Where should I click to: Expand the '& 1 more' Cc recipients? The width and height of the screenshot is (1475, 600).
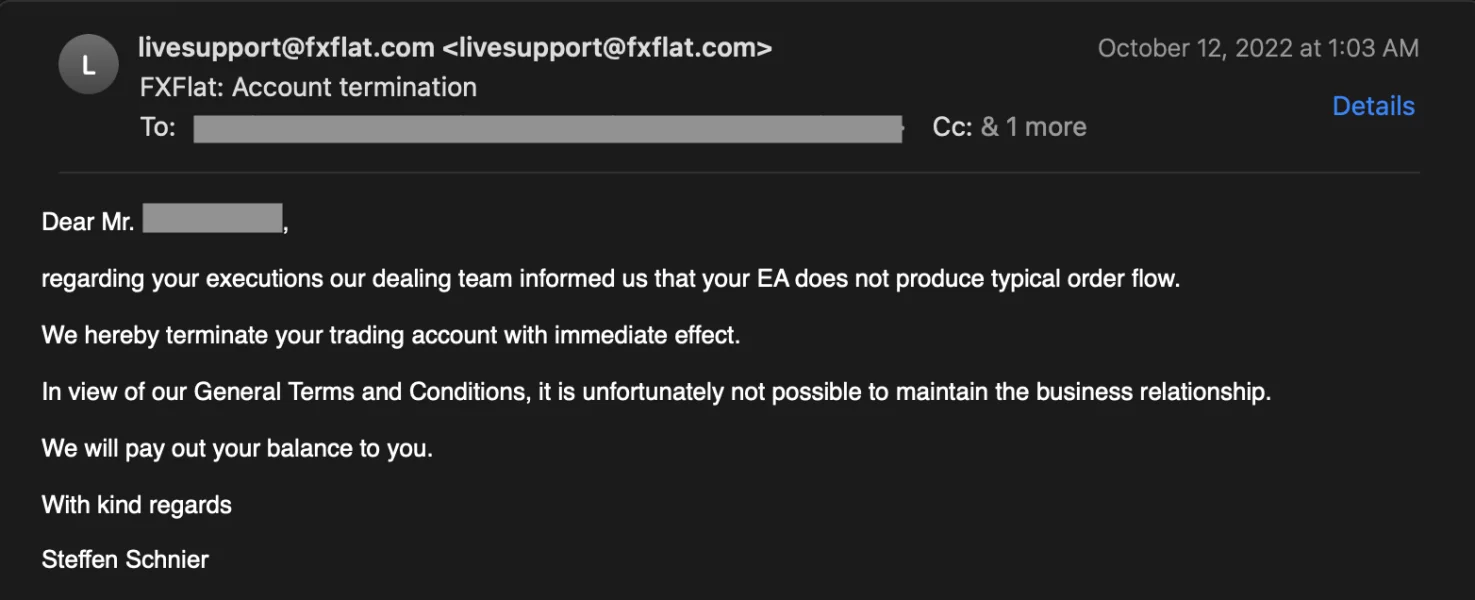[1033, 127]
